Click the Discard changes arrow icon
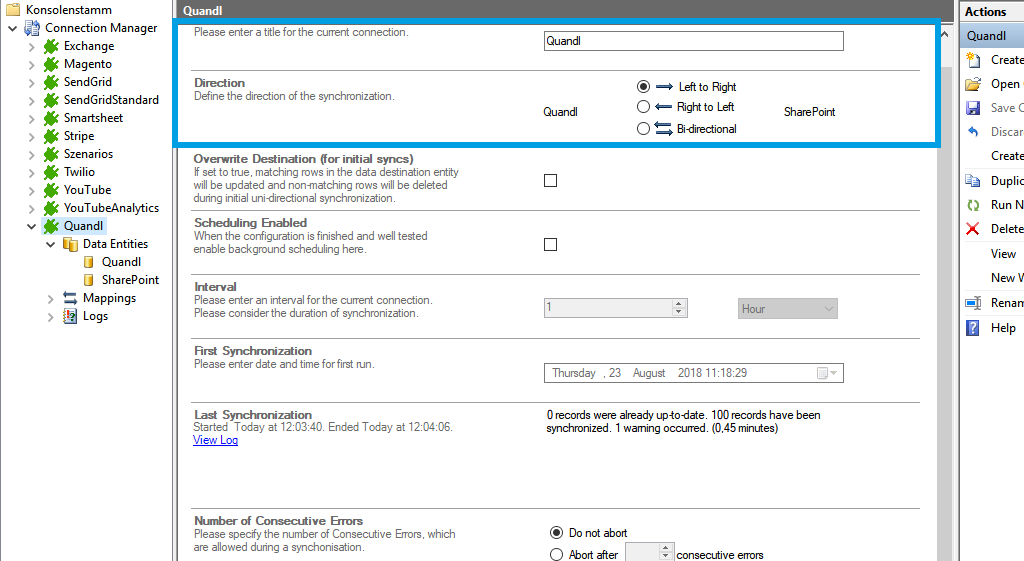This screenshot has width=1024, height=561. pos(973,132)
